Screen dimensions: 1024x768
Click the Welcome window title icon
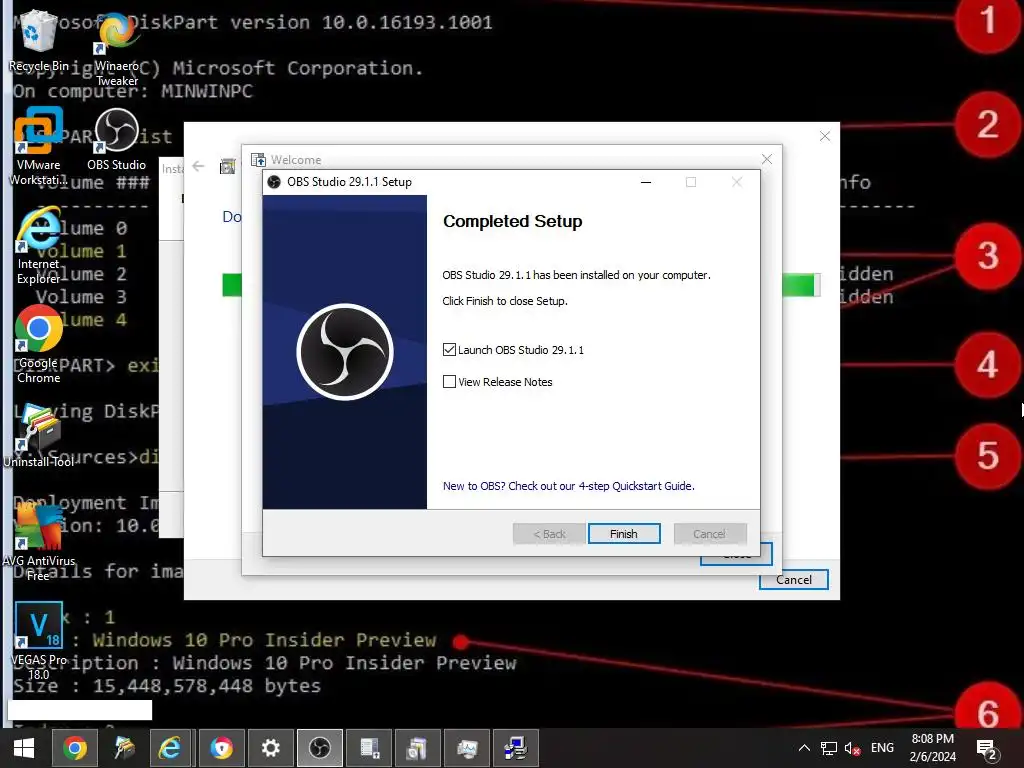259,160
